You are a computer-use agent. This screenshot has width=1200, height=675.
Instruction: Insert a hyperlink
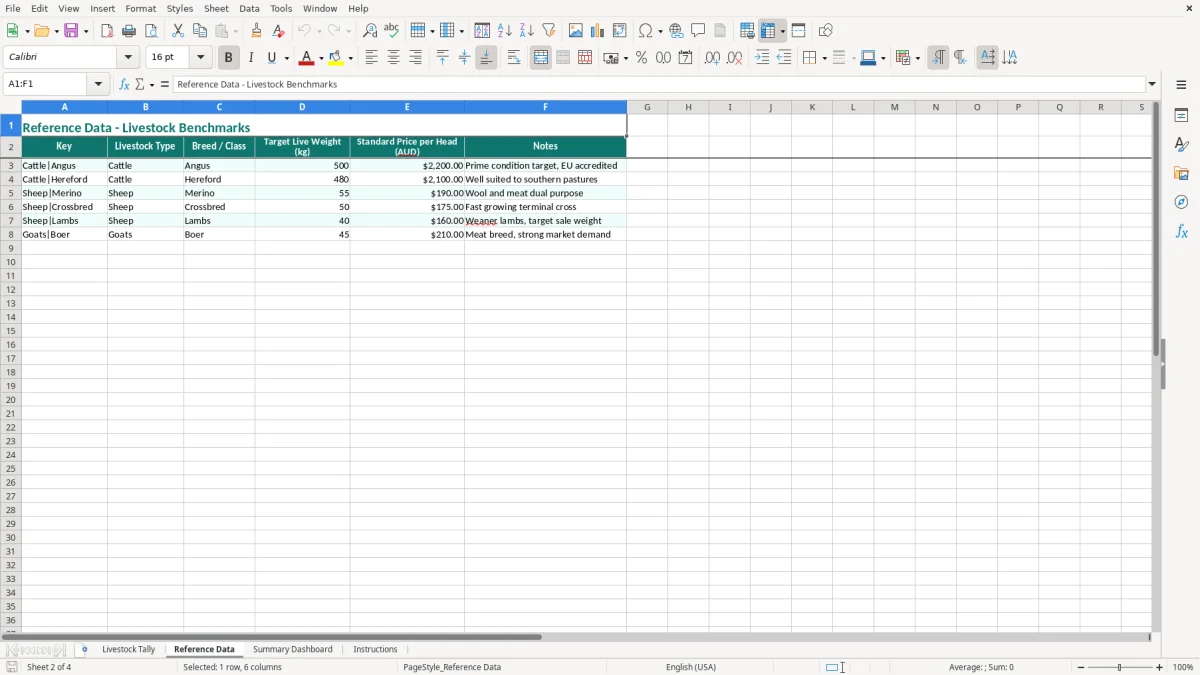[676, 31]
